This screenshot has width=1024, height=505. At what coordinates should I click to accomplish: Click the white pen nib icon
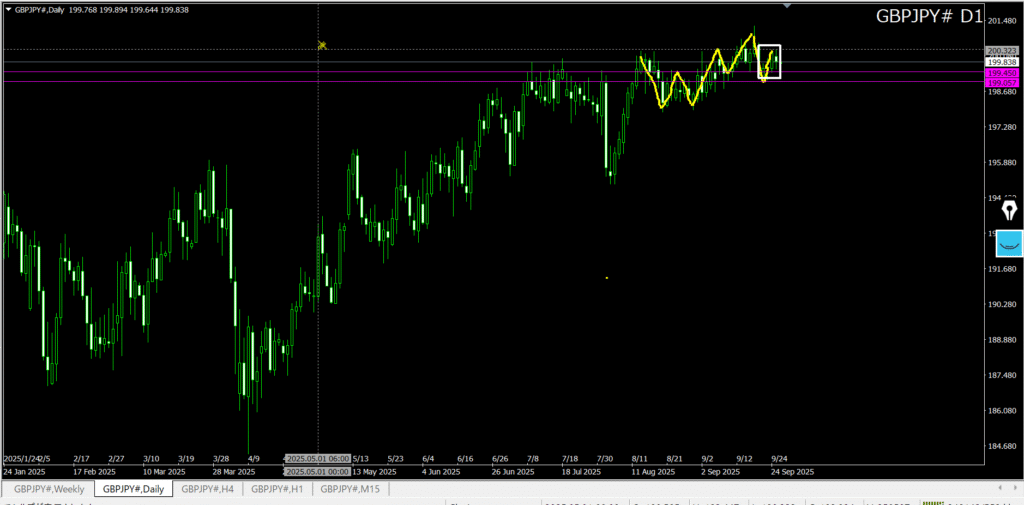pos(1009,209)
